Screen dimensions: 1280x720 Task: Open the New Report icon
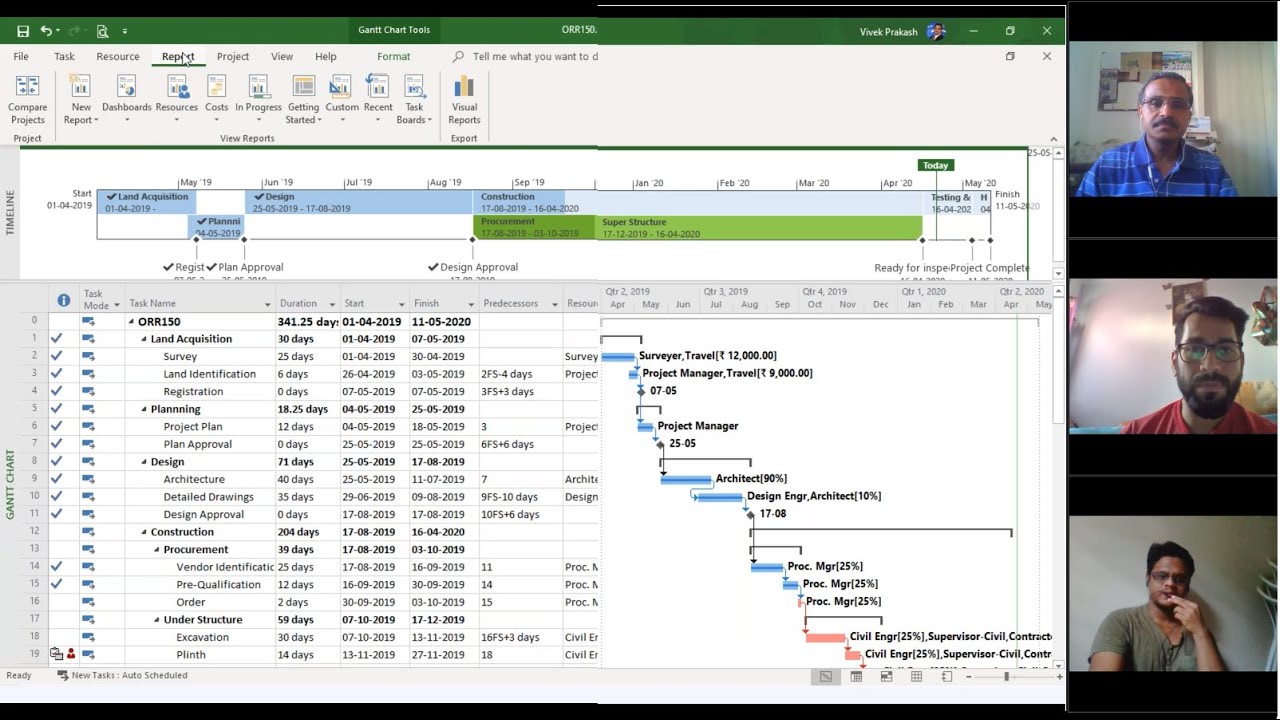[x=81, y=87]
